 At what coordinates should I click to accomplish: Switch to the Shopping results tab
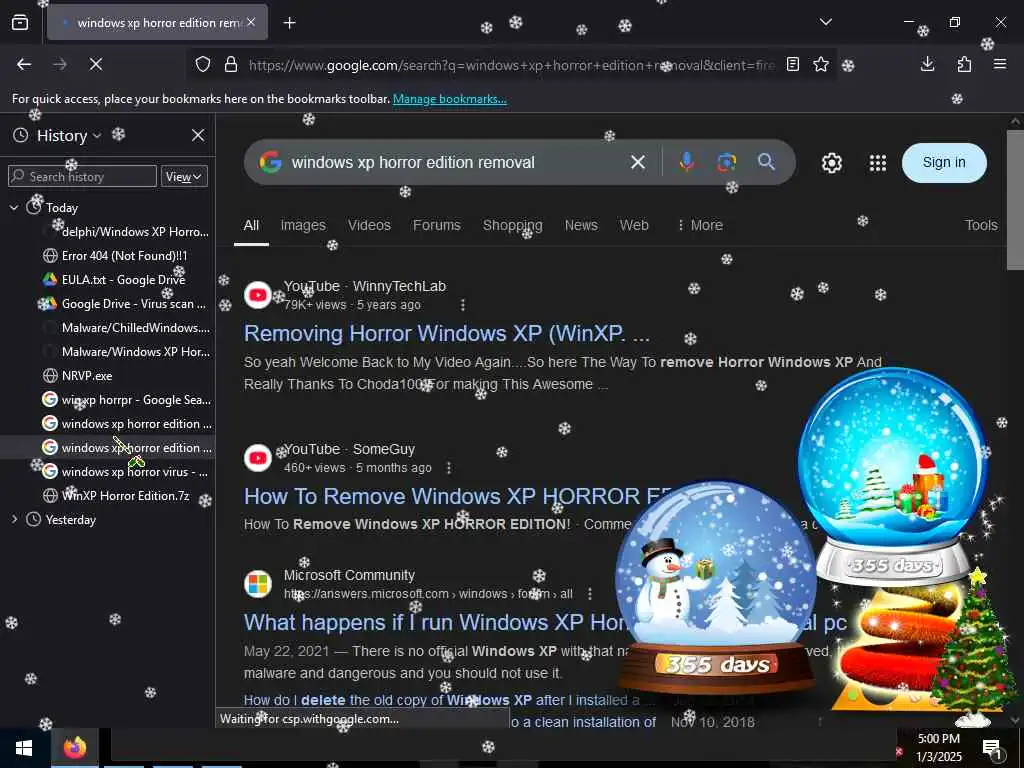coord(513,225)
